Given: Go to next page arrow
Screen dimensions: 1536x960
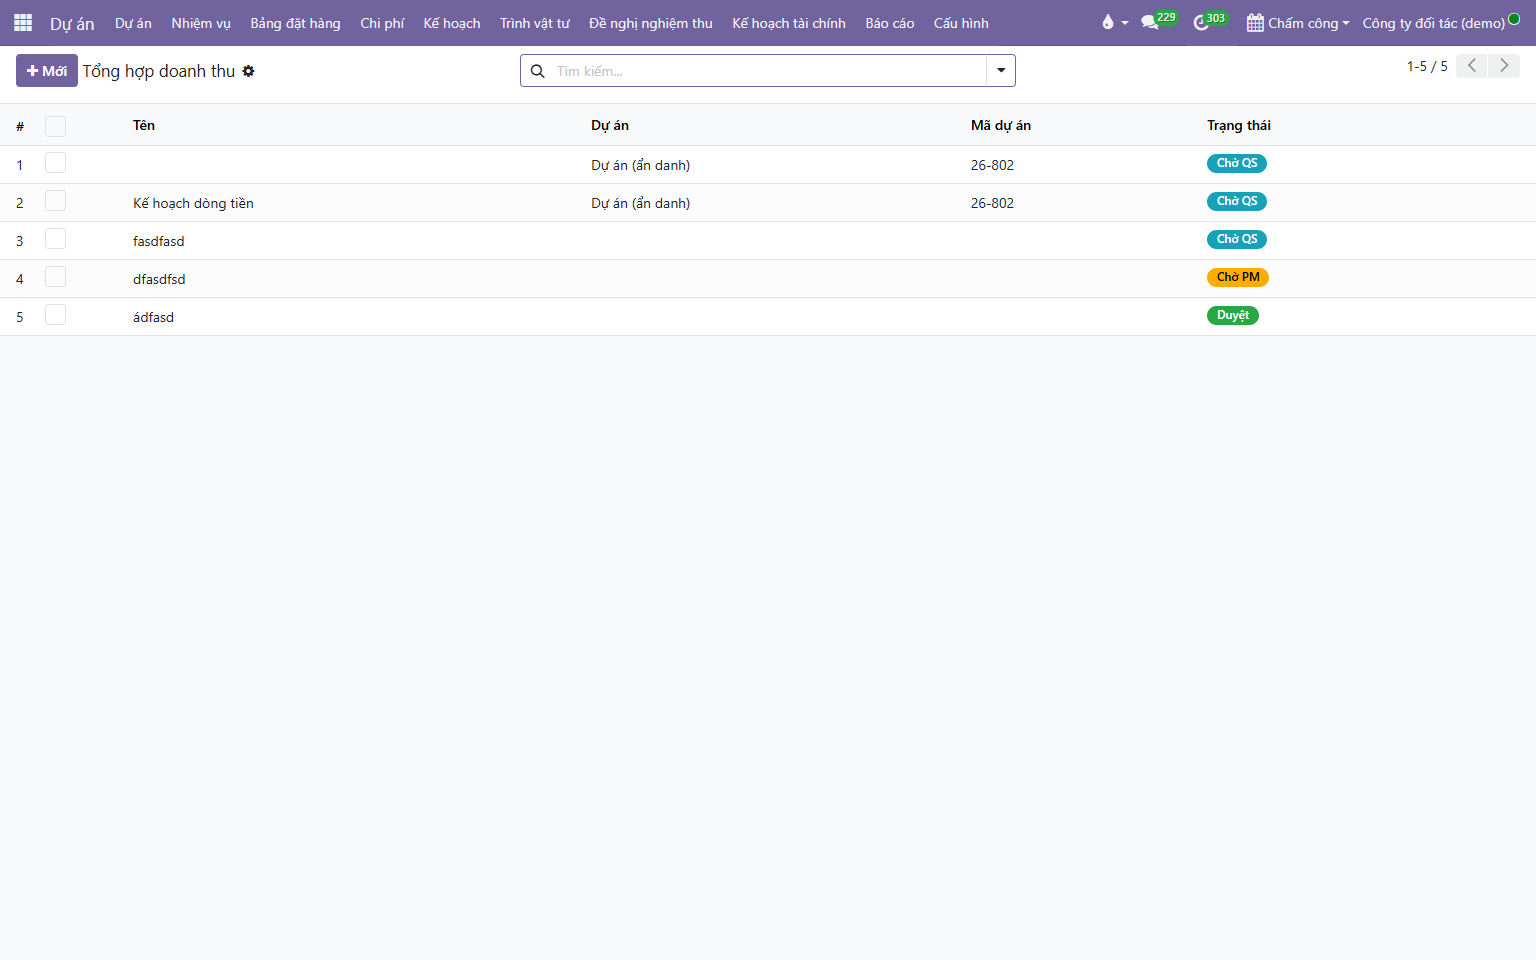Looking at the screenshot, I should click(x=1504, y=66).
